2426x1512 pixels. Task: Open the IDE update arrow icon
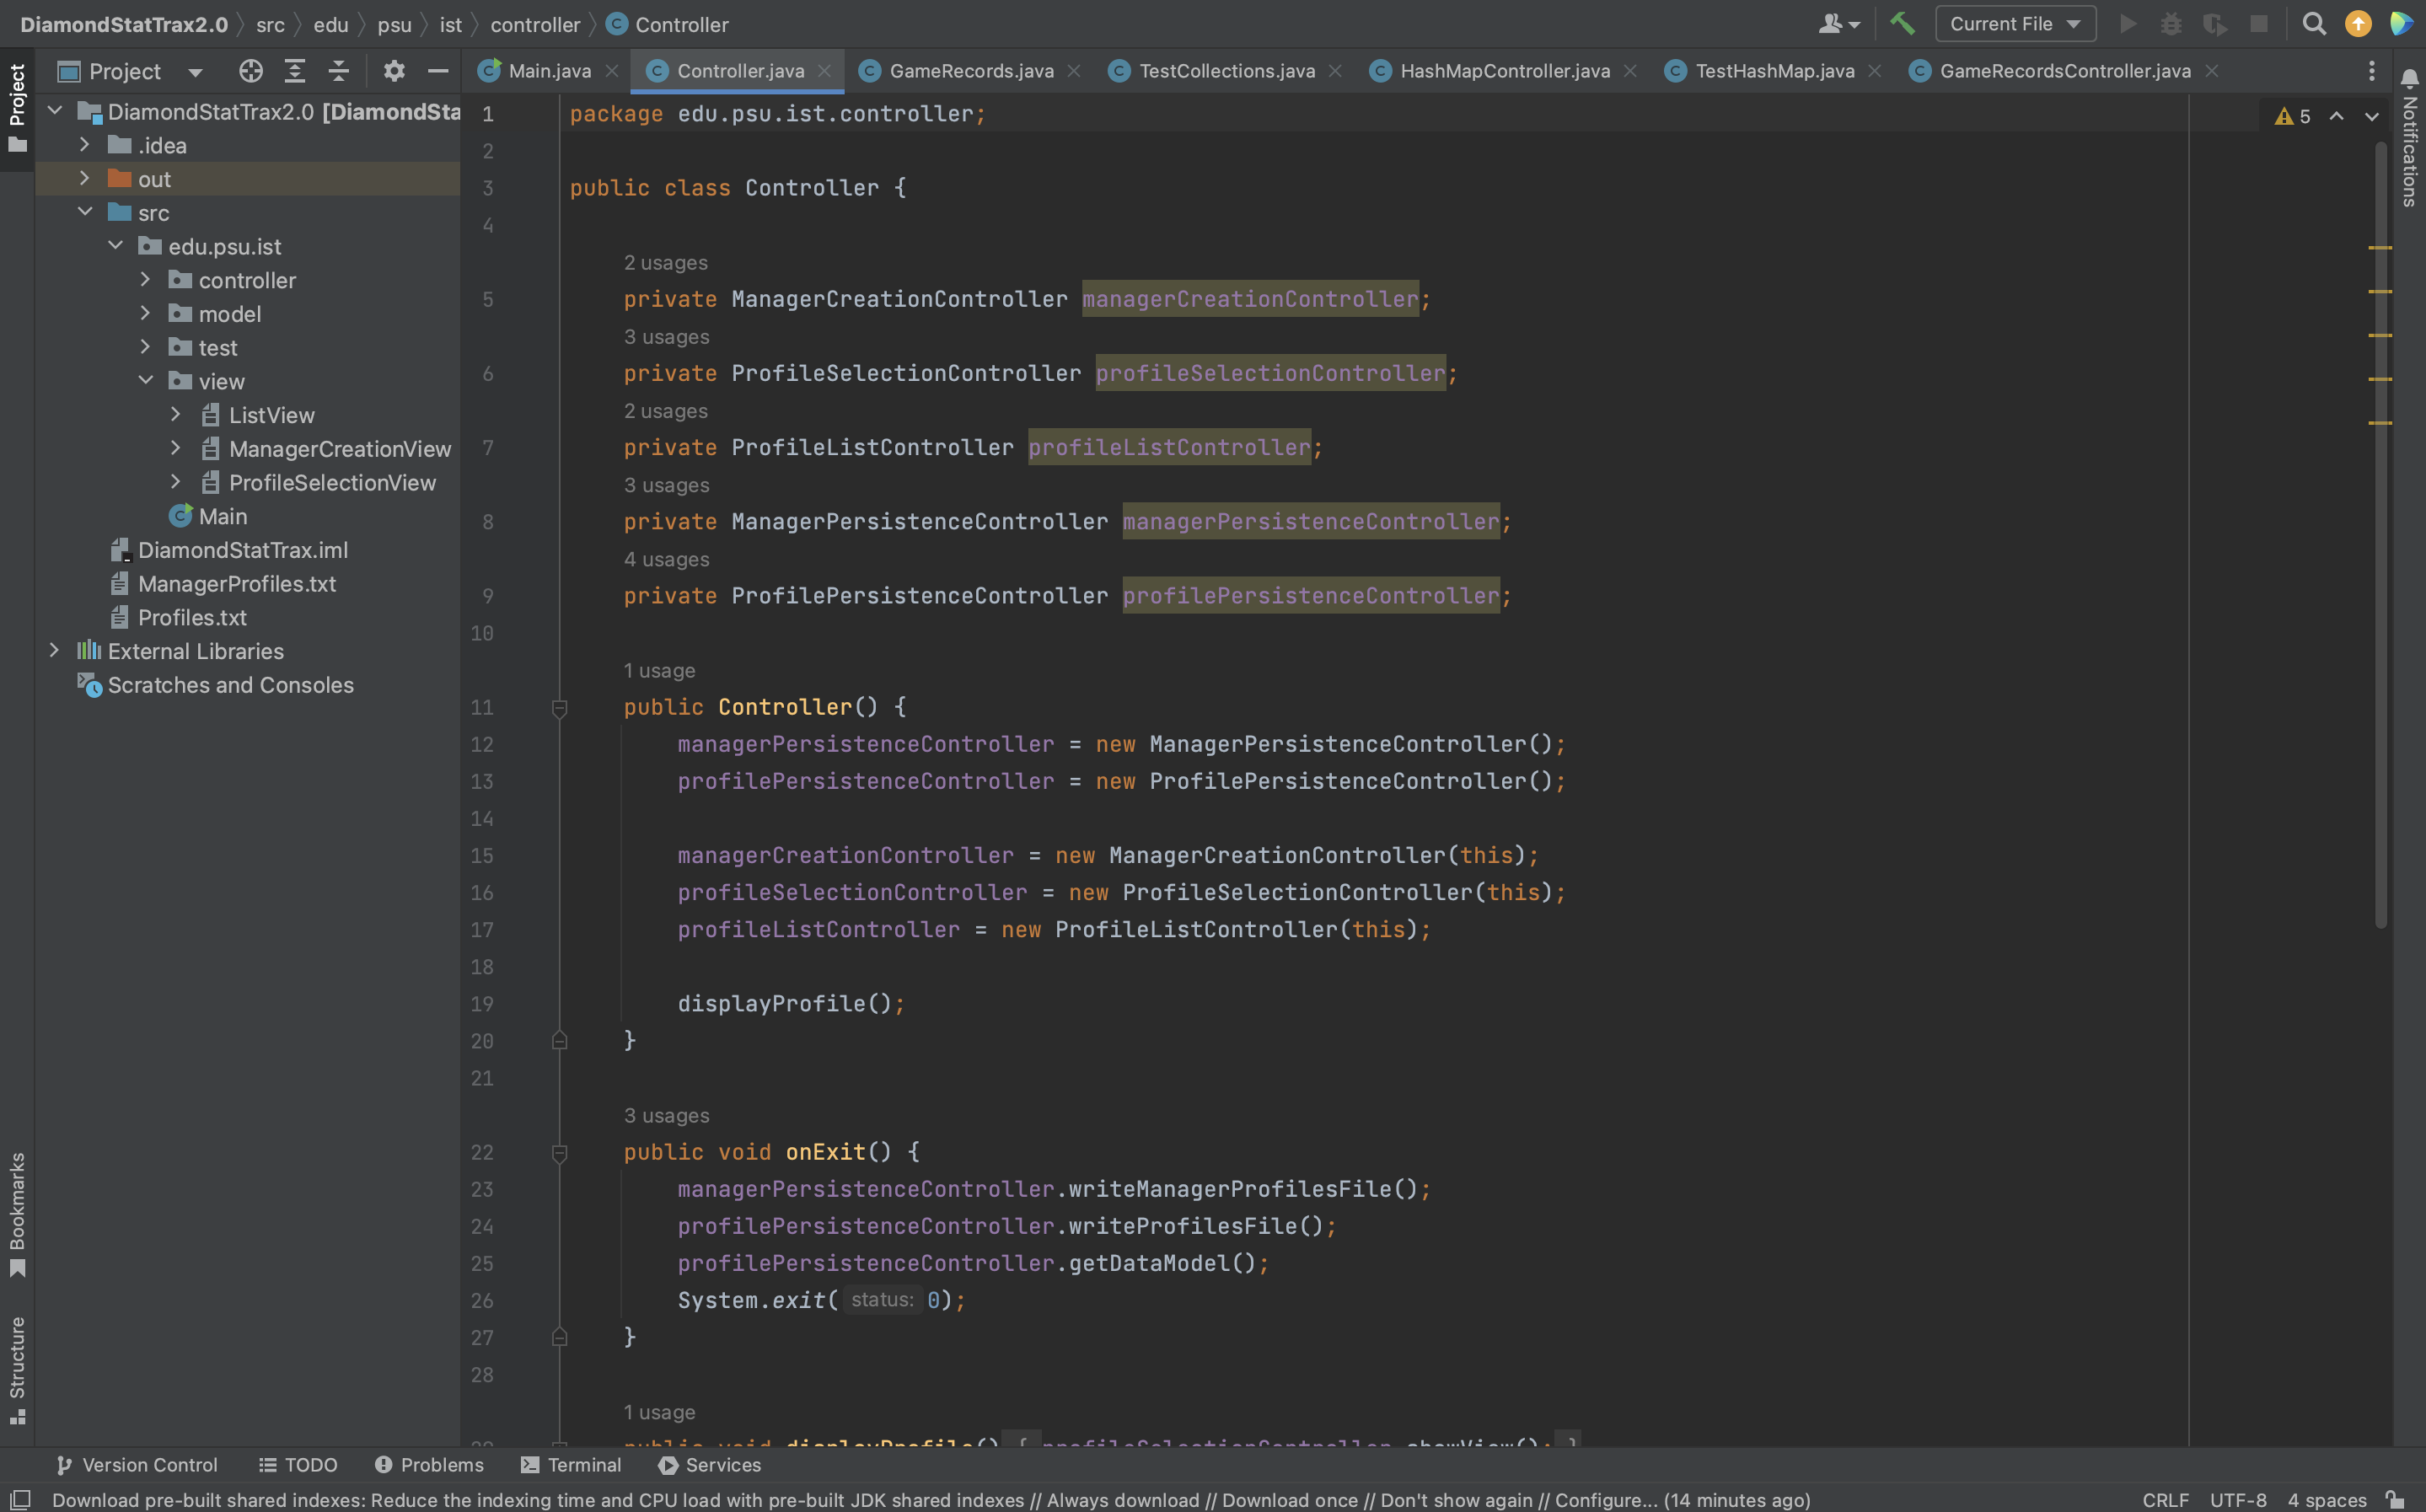point(2358,24)
